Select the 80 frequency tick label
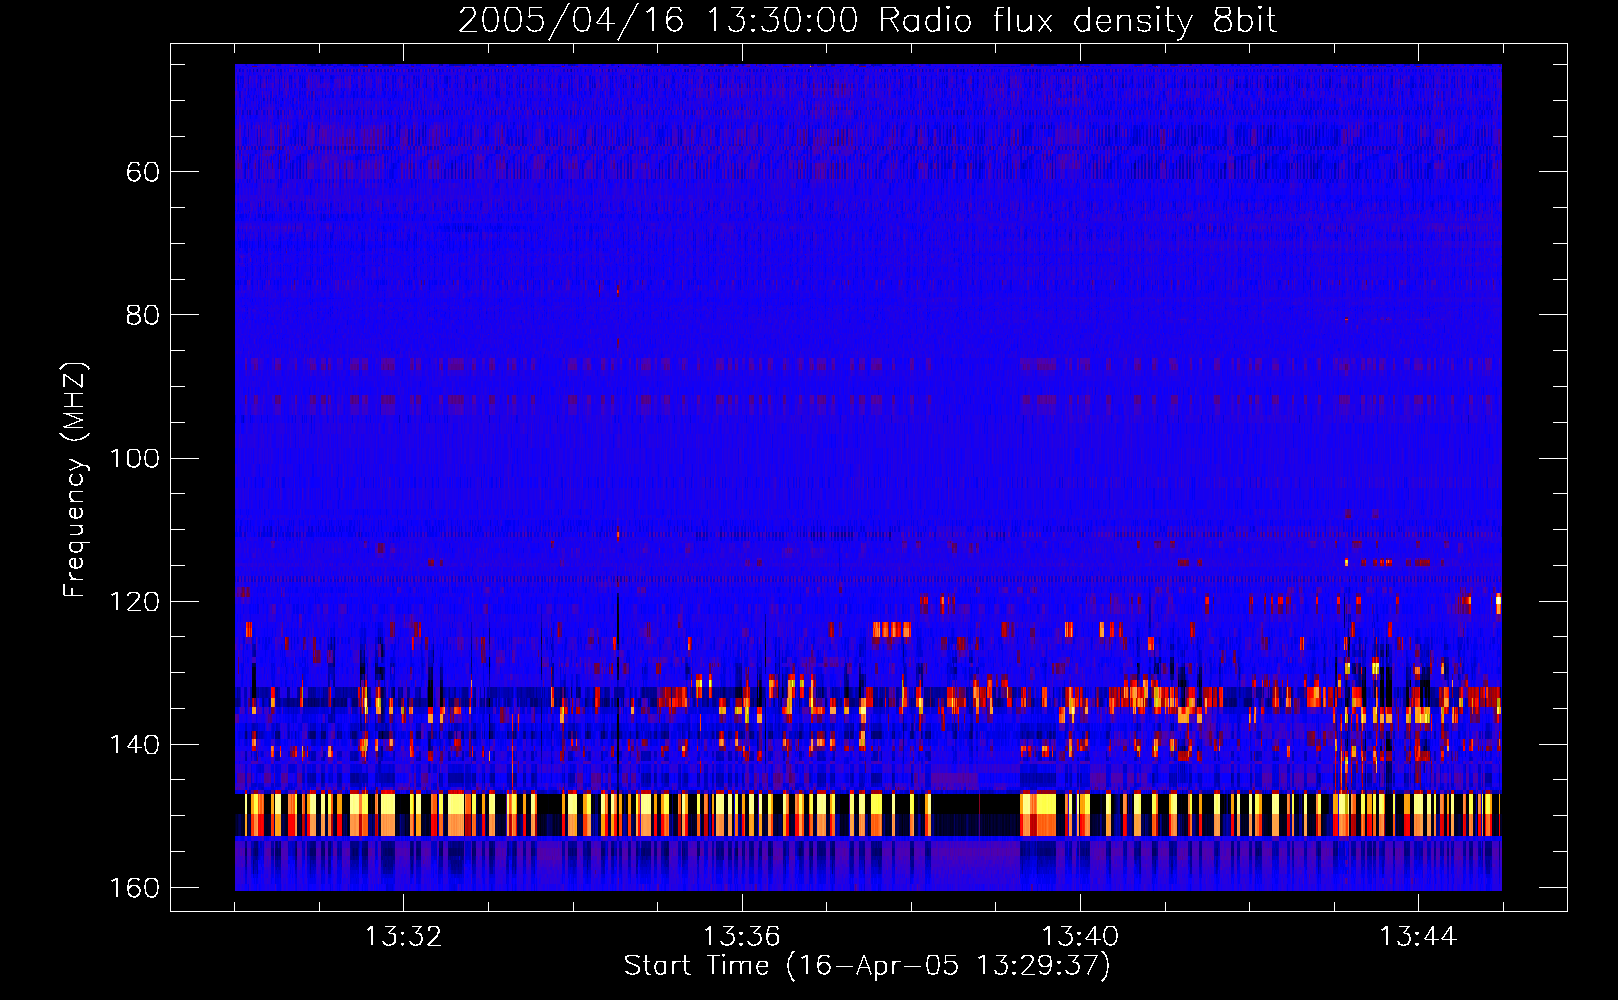The image size is (1618, 1000). (x=143, y=315)
